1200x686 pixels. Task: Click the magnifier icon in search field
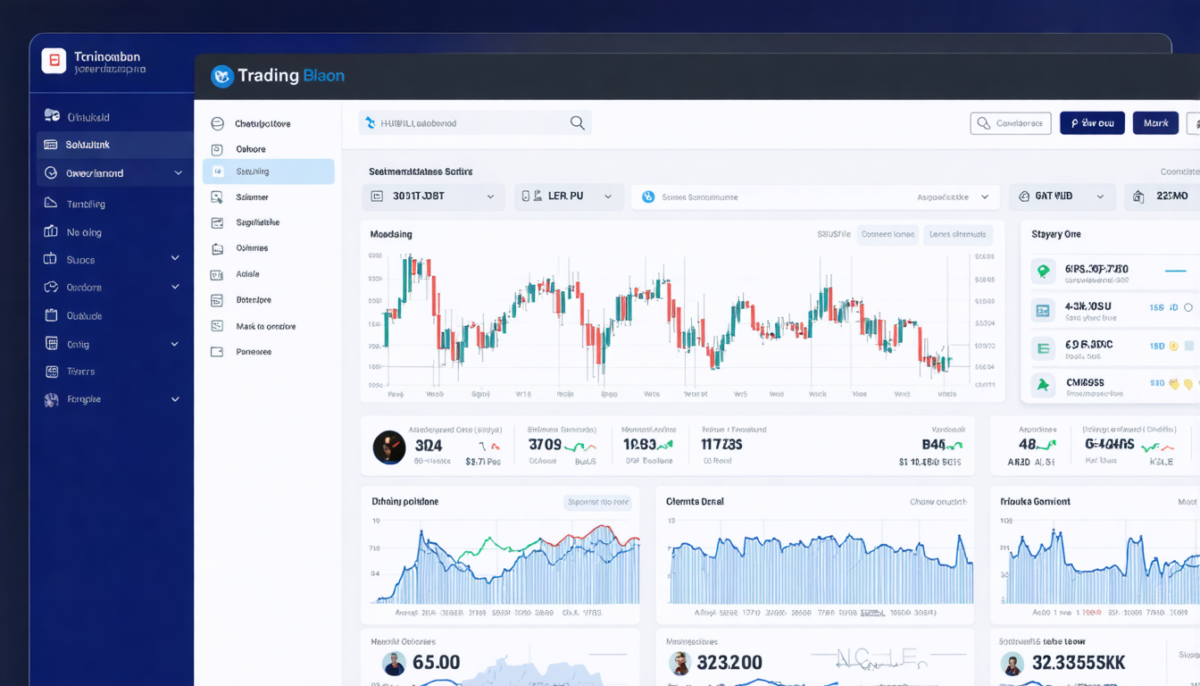577,123
